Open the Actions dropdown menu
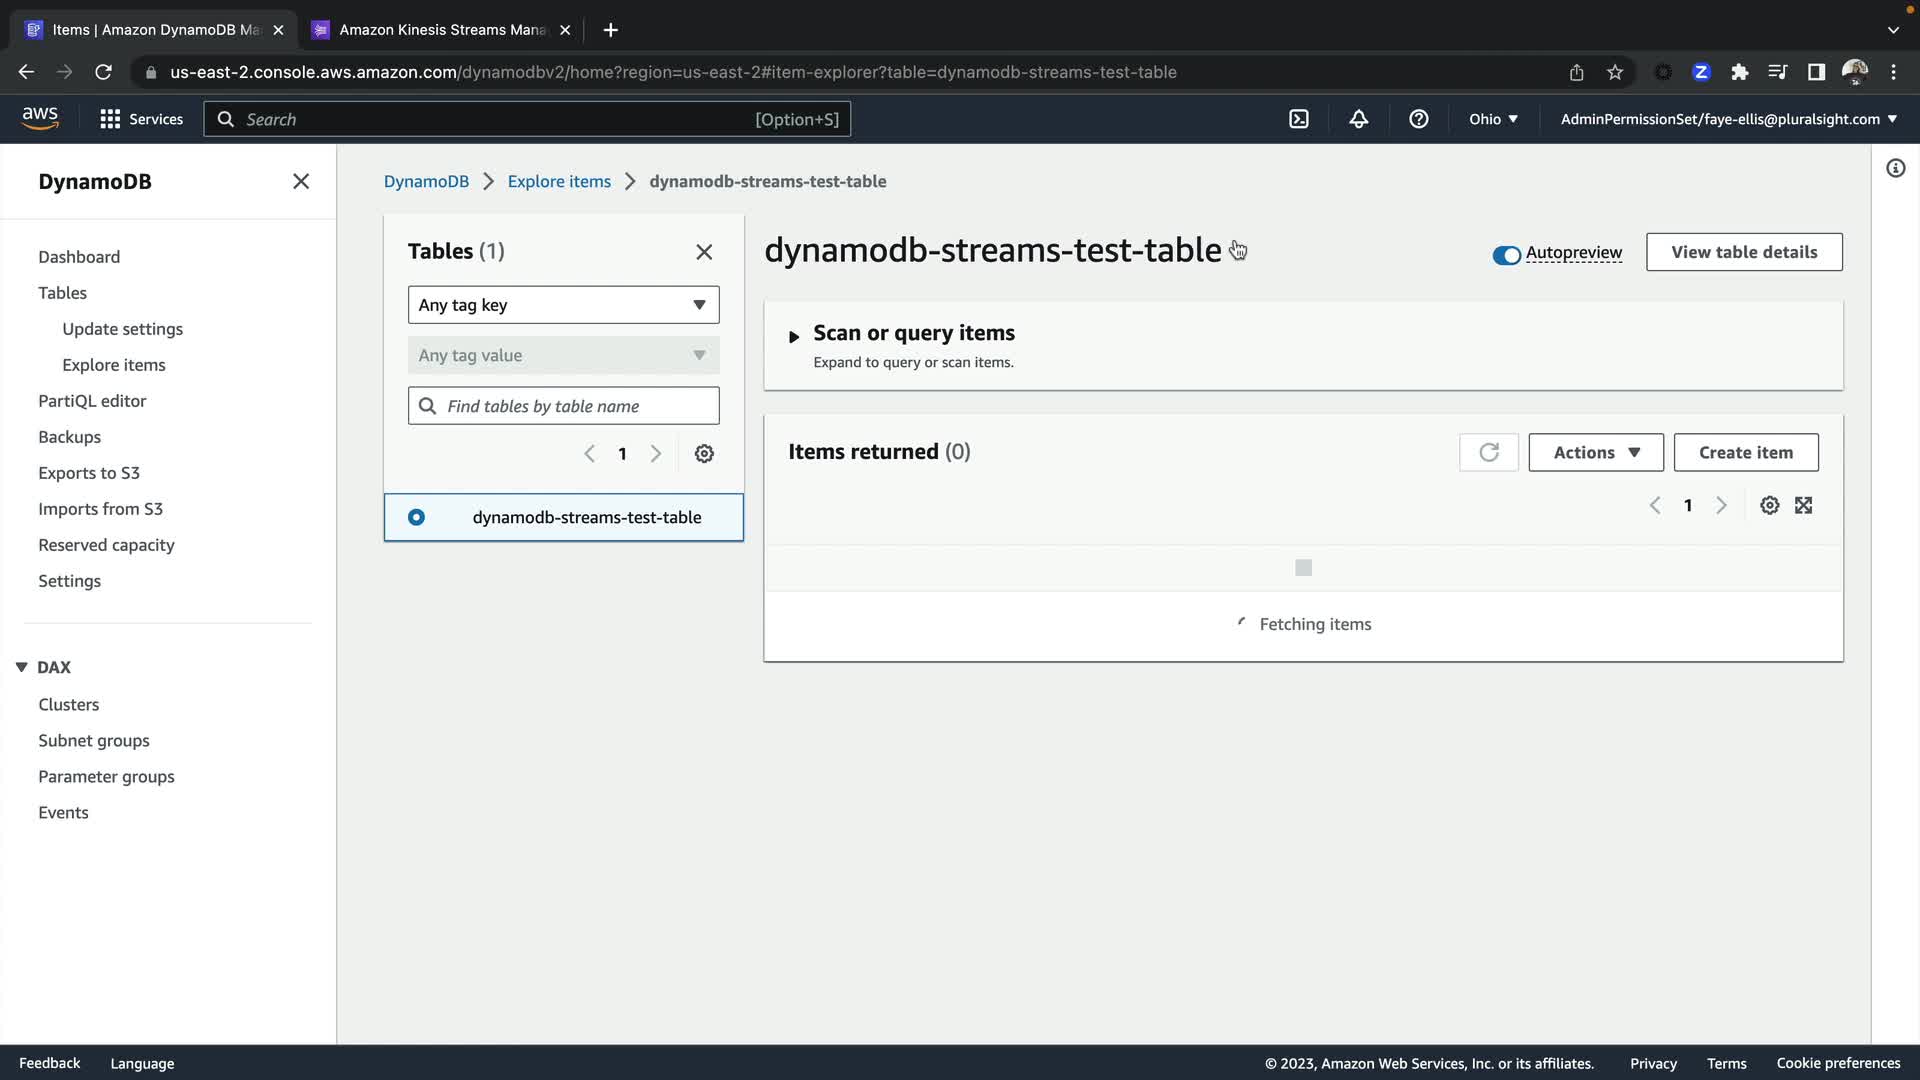 [x=1595, y=453]
